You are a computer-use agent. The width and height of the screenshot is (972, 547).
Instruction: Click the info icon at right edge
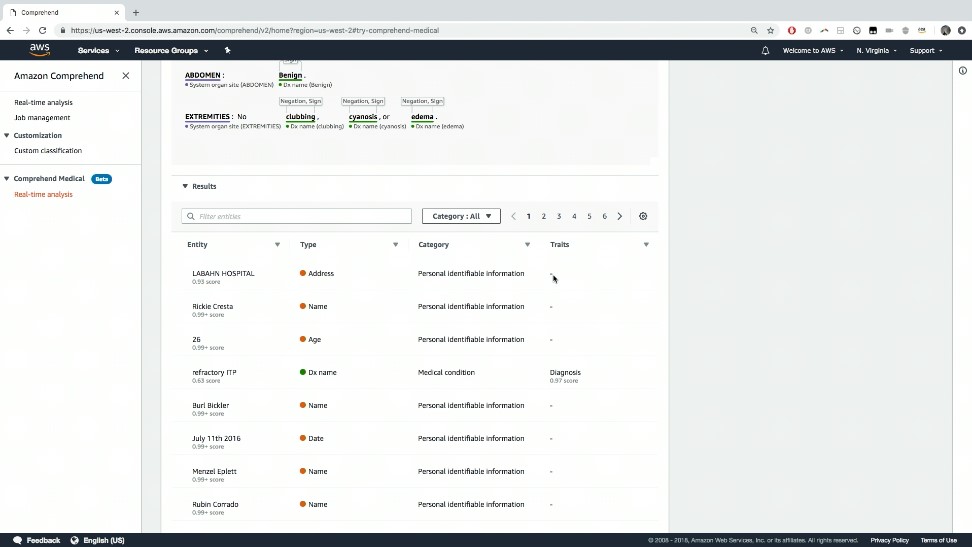click(x=963, y=71)
